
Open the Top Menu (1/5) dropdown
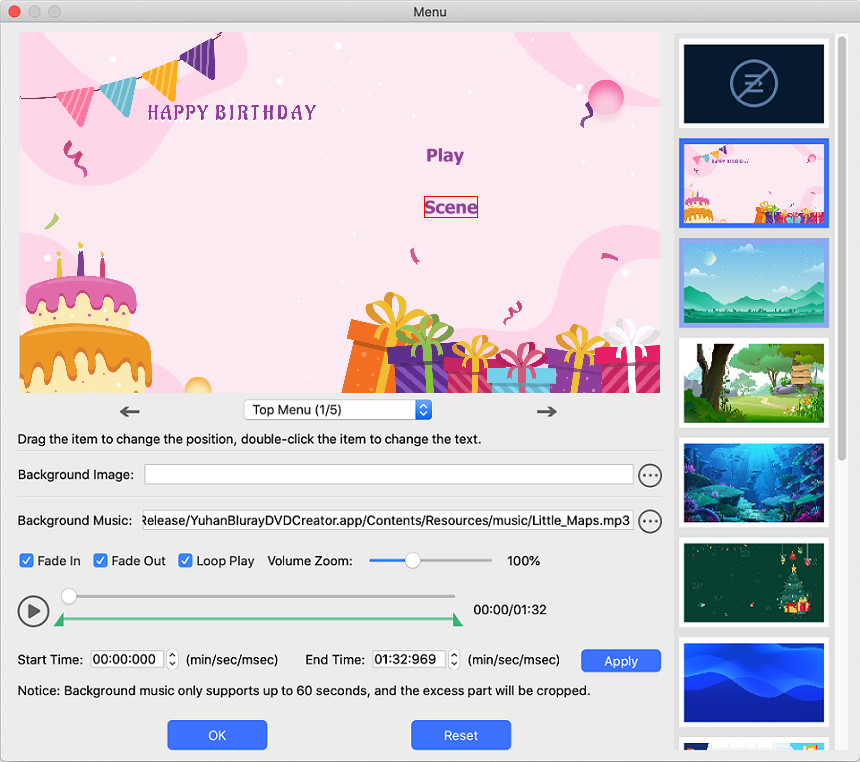338,410
